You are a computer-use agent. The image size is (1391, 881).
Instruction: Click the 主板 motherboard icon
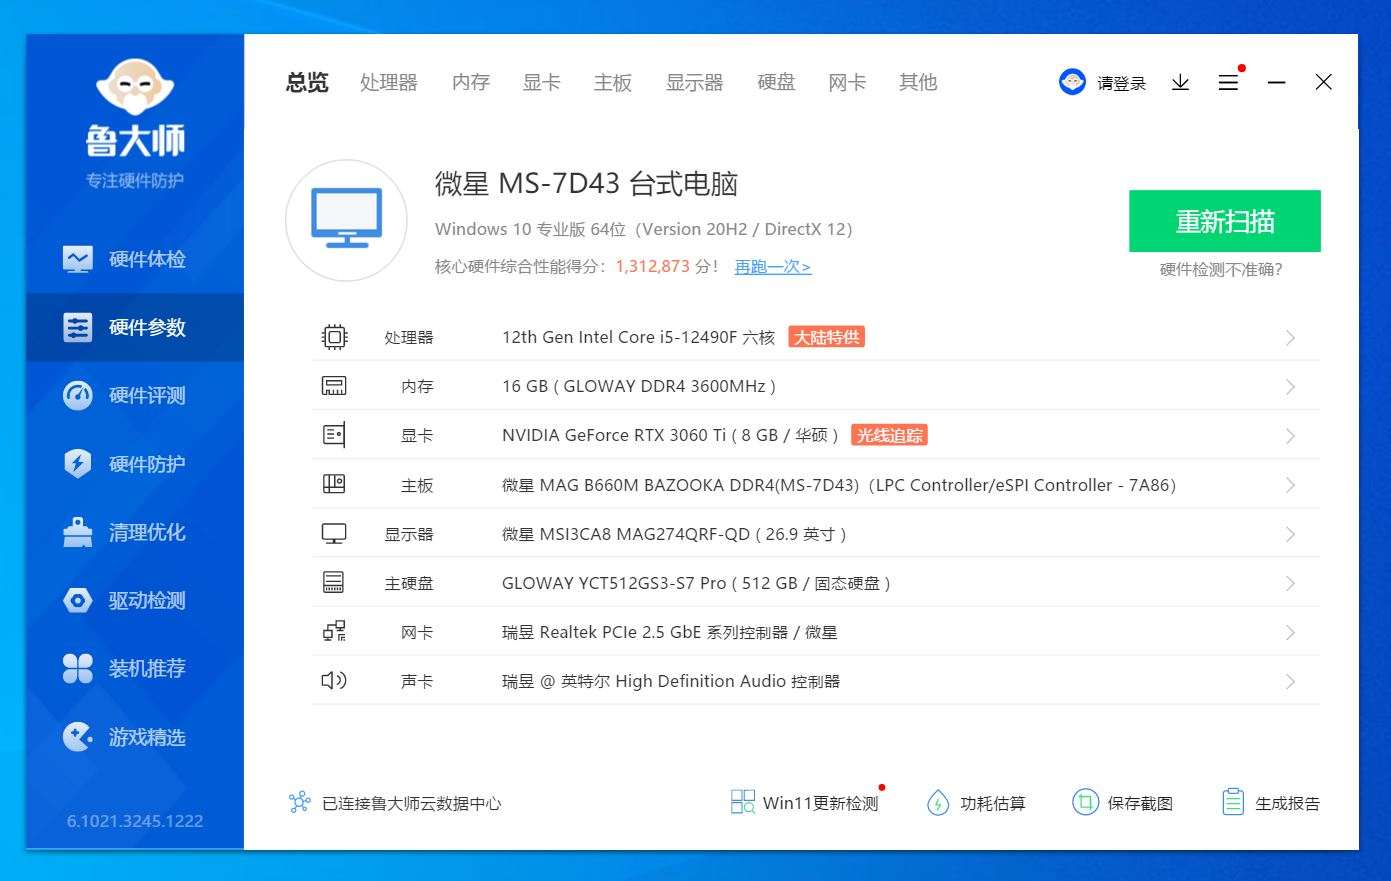[334, 485]
